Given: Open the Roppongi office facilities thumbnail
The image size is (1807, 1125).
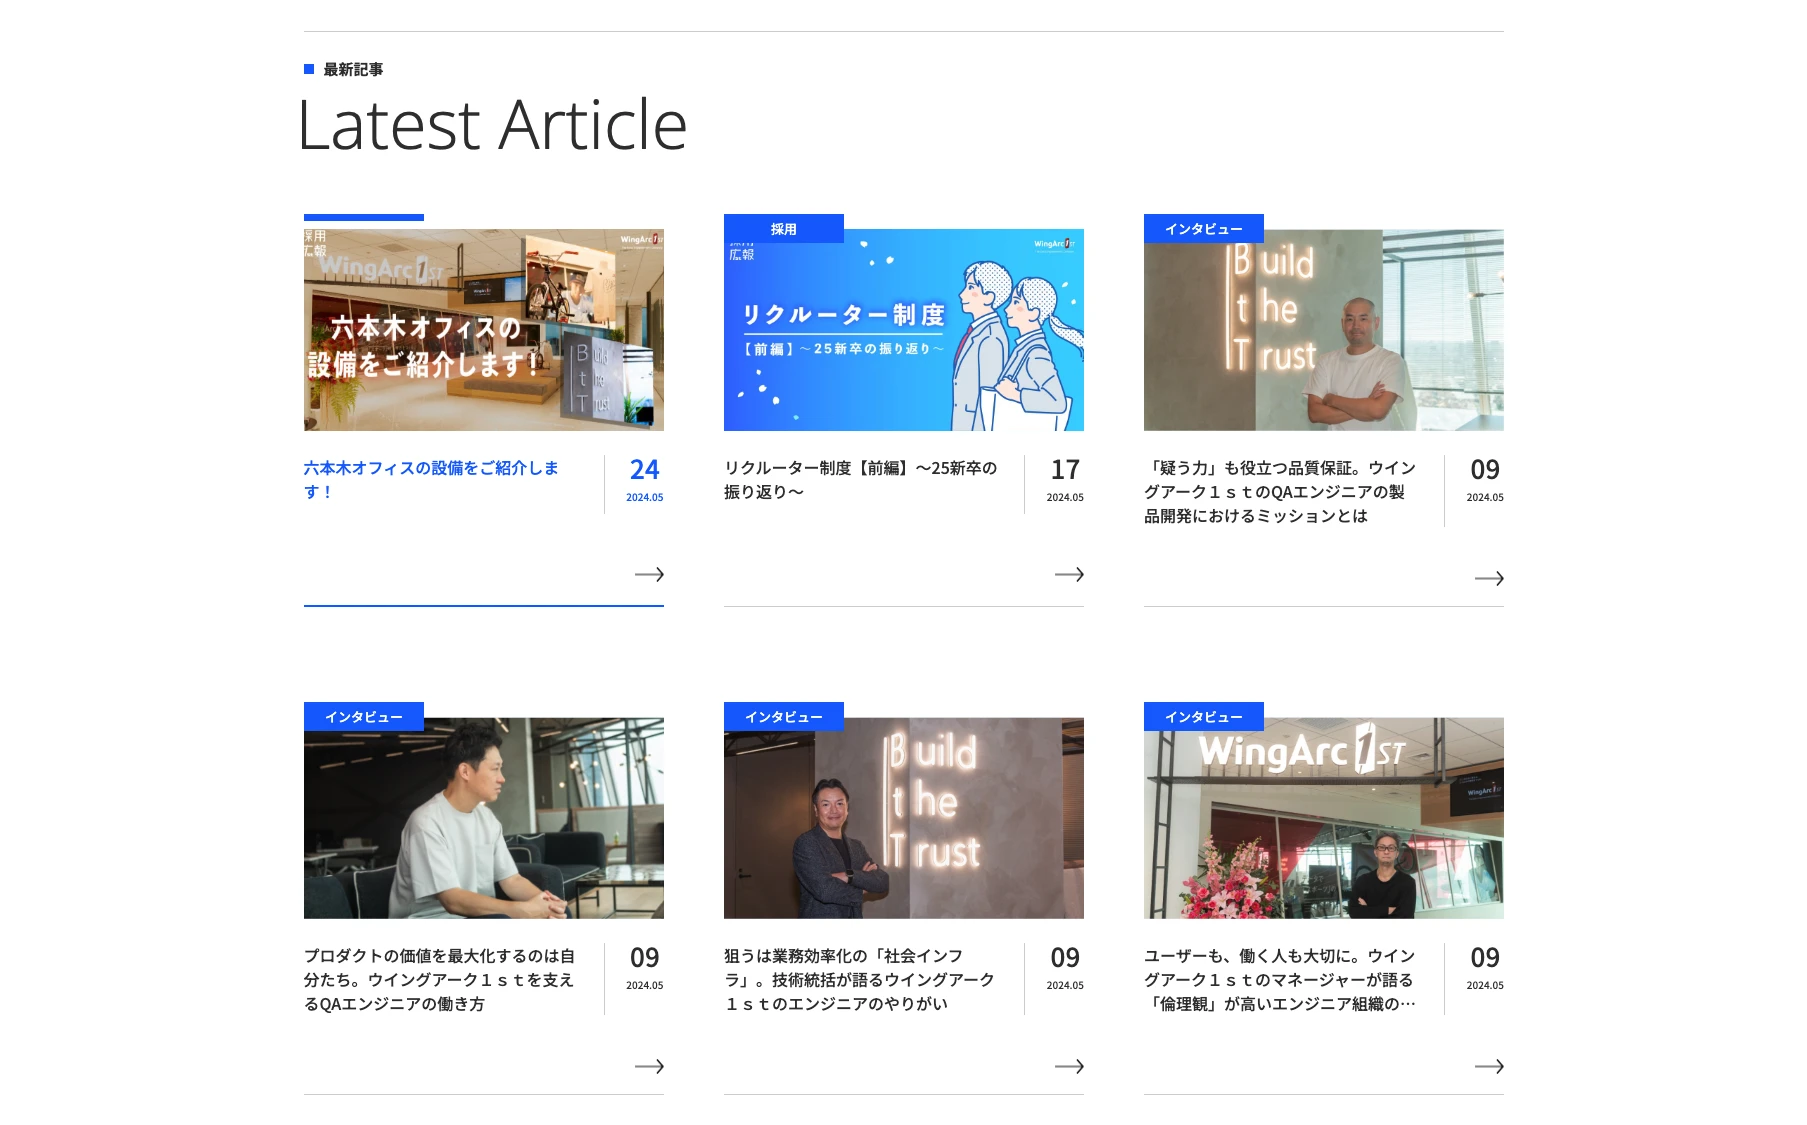Looking at the screenshot, I should [483, 330].
